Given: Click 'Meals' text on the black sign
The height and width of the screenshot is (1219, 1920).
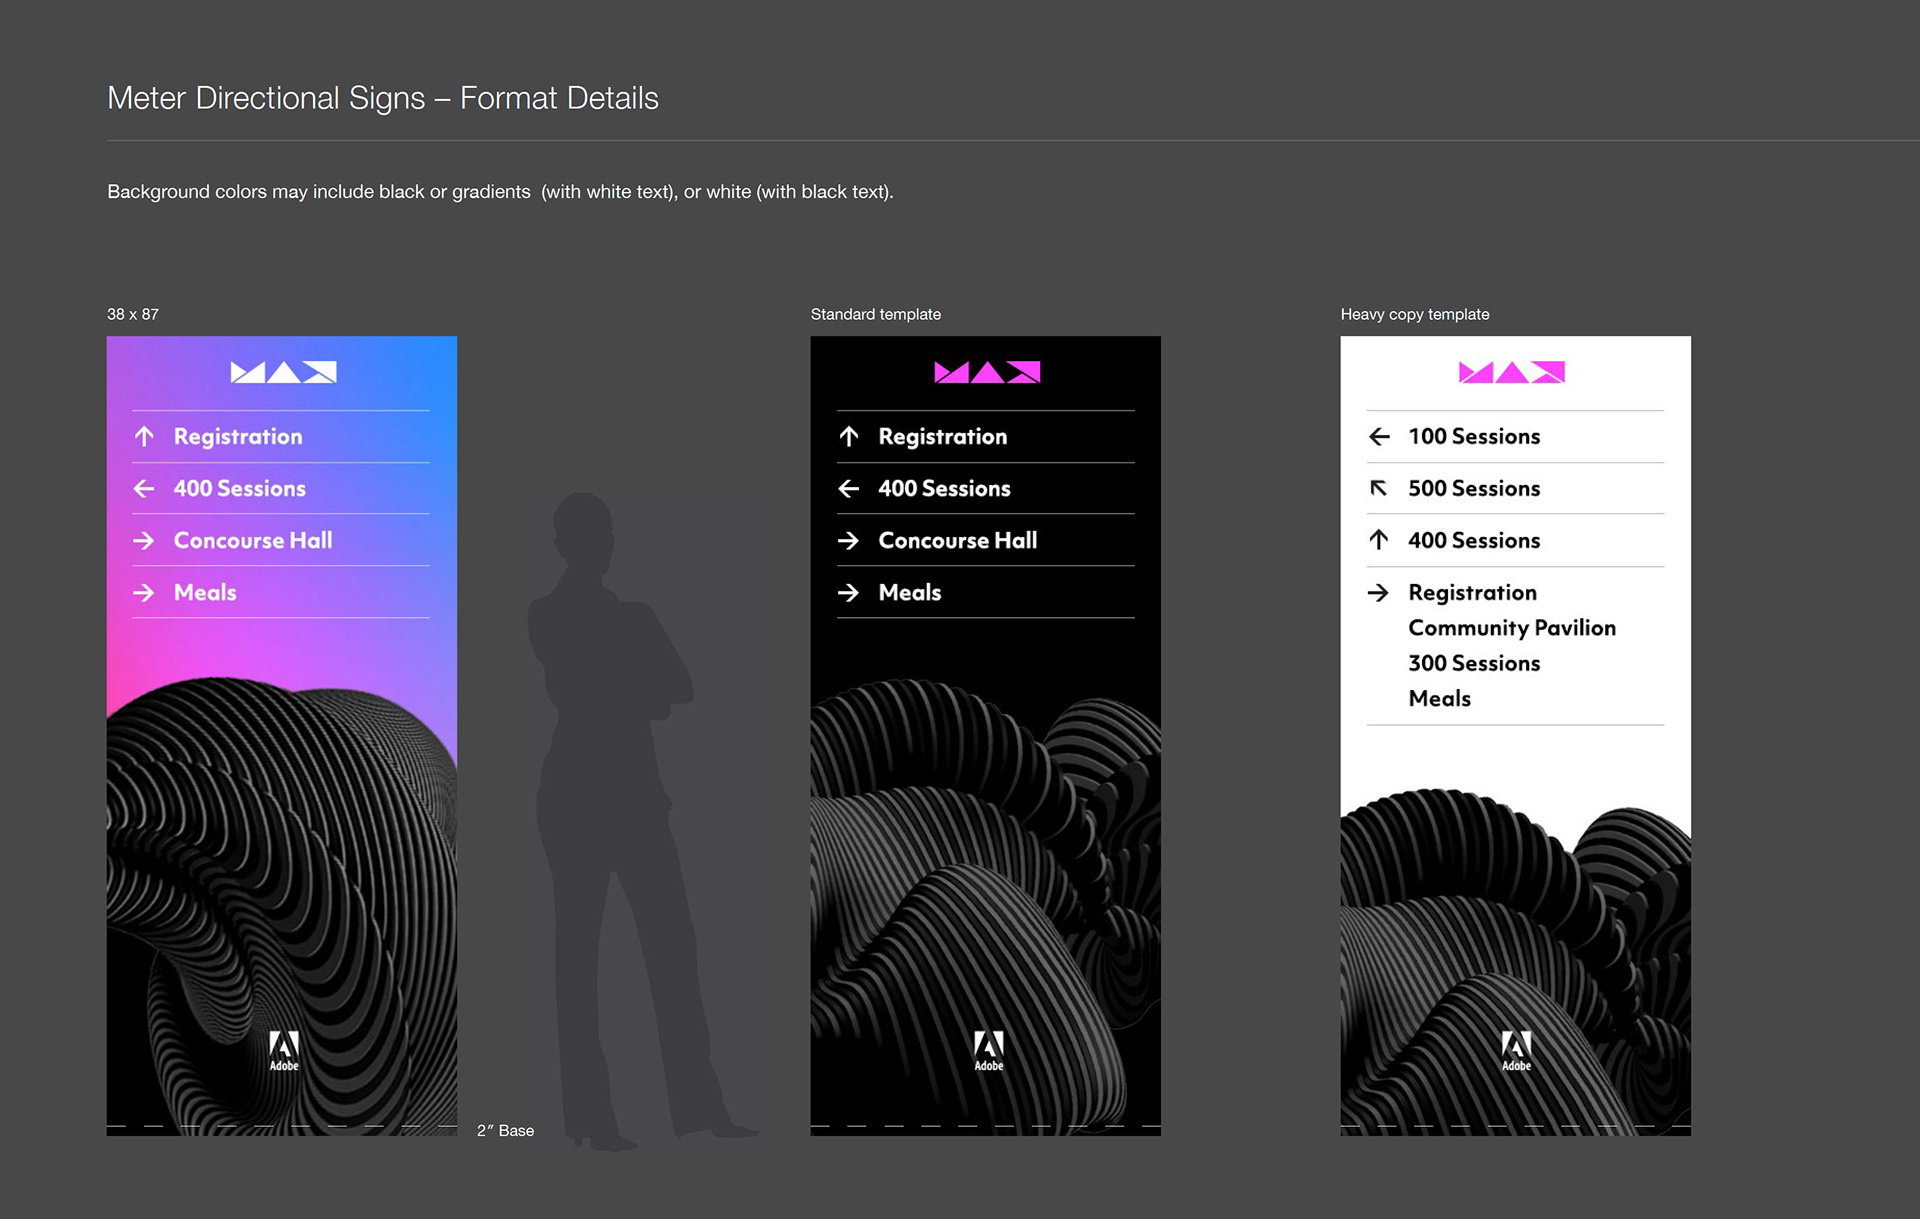Looking at the screenshot, I should [x=910, y=592].
